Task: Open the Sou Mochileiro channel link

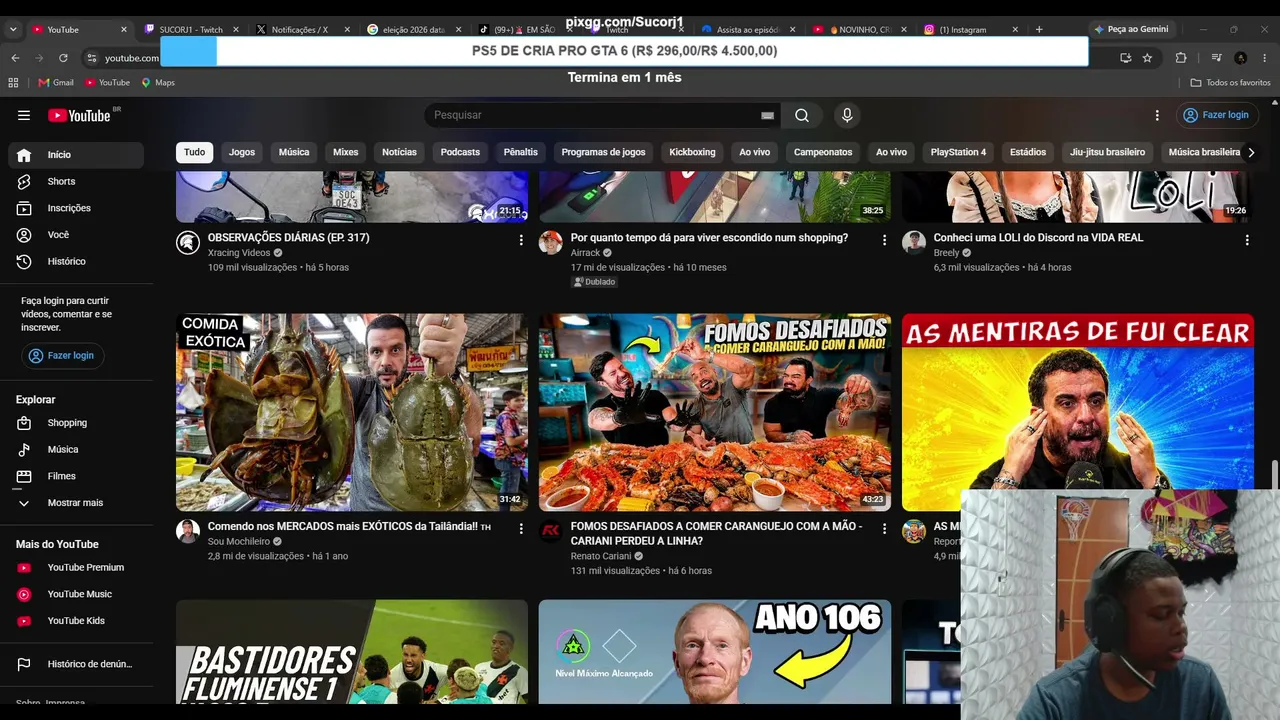Action: pos(239,542)
